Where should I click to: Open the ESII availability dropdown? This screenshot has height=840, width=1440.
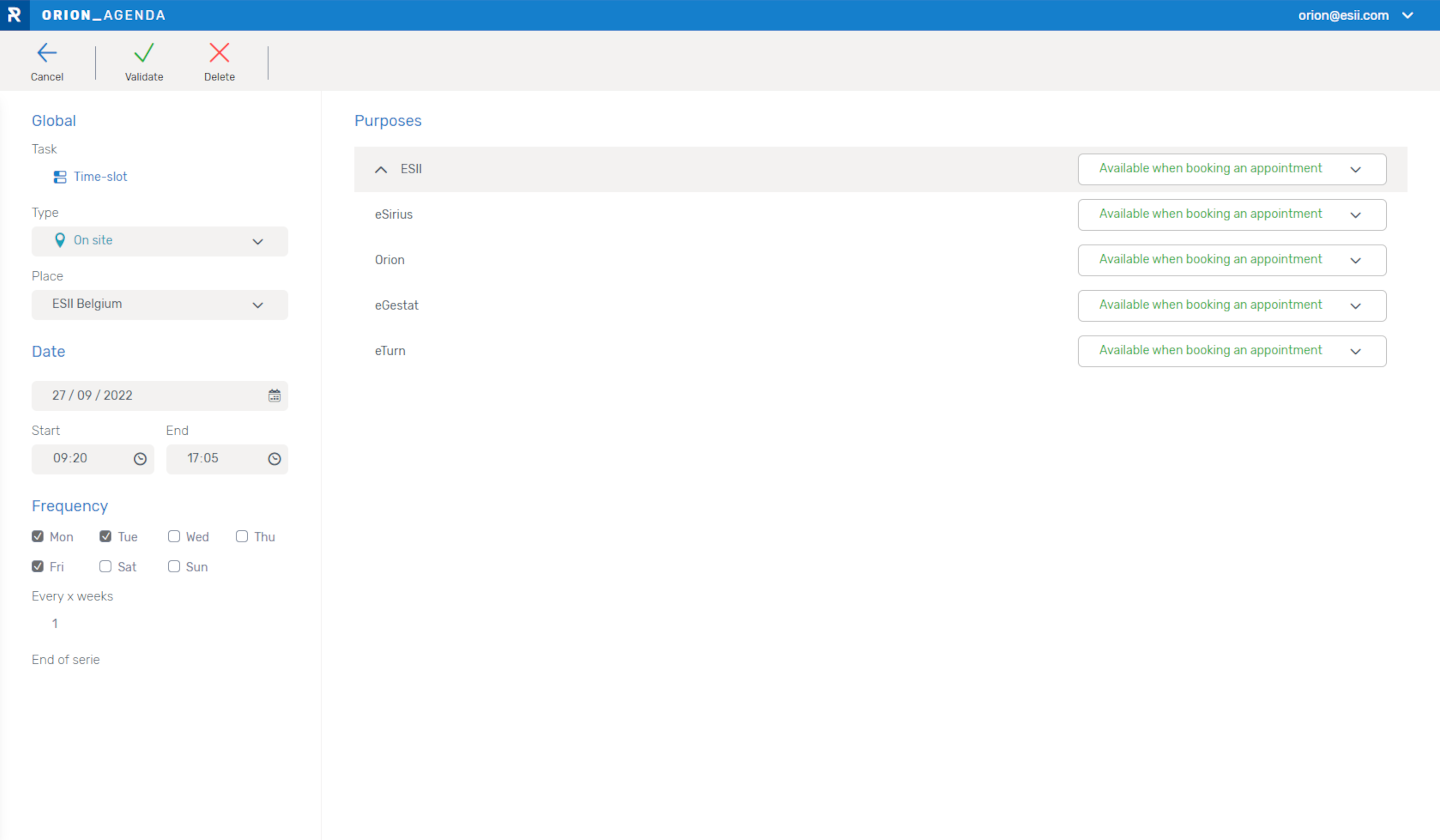pos(1232,169)
